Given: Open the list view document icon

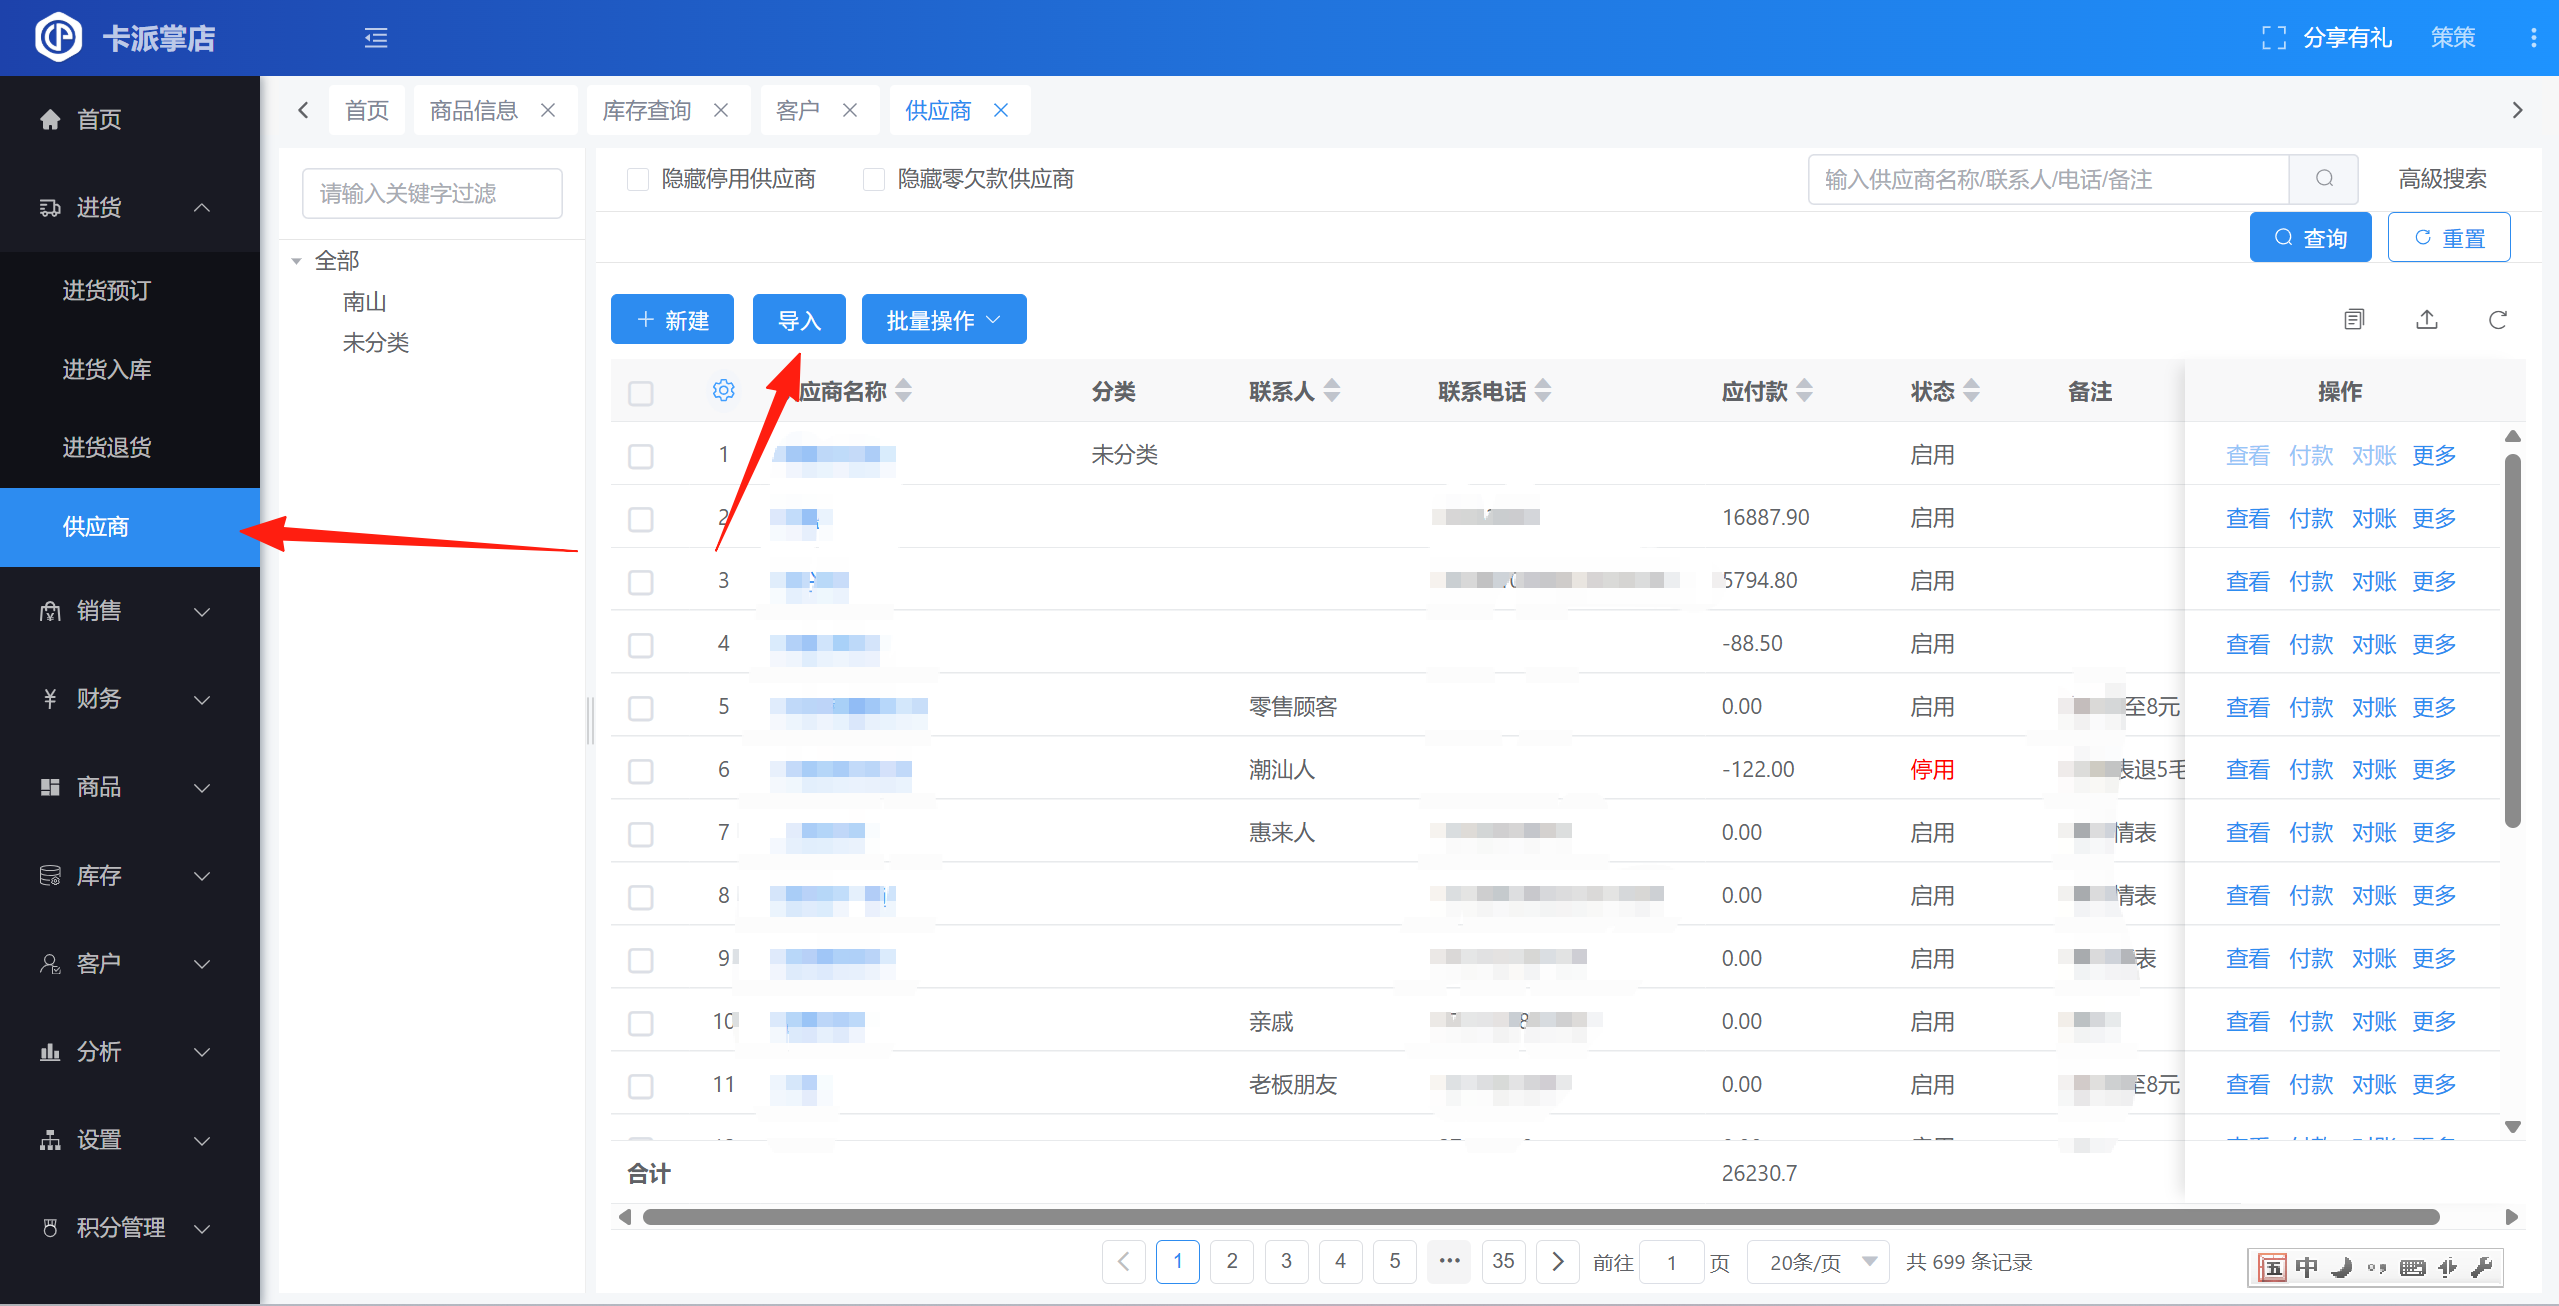Looking at the screenshot, I should coord(2354,320).
